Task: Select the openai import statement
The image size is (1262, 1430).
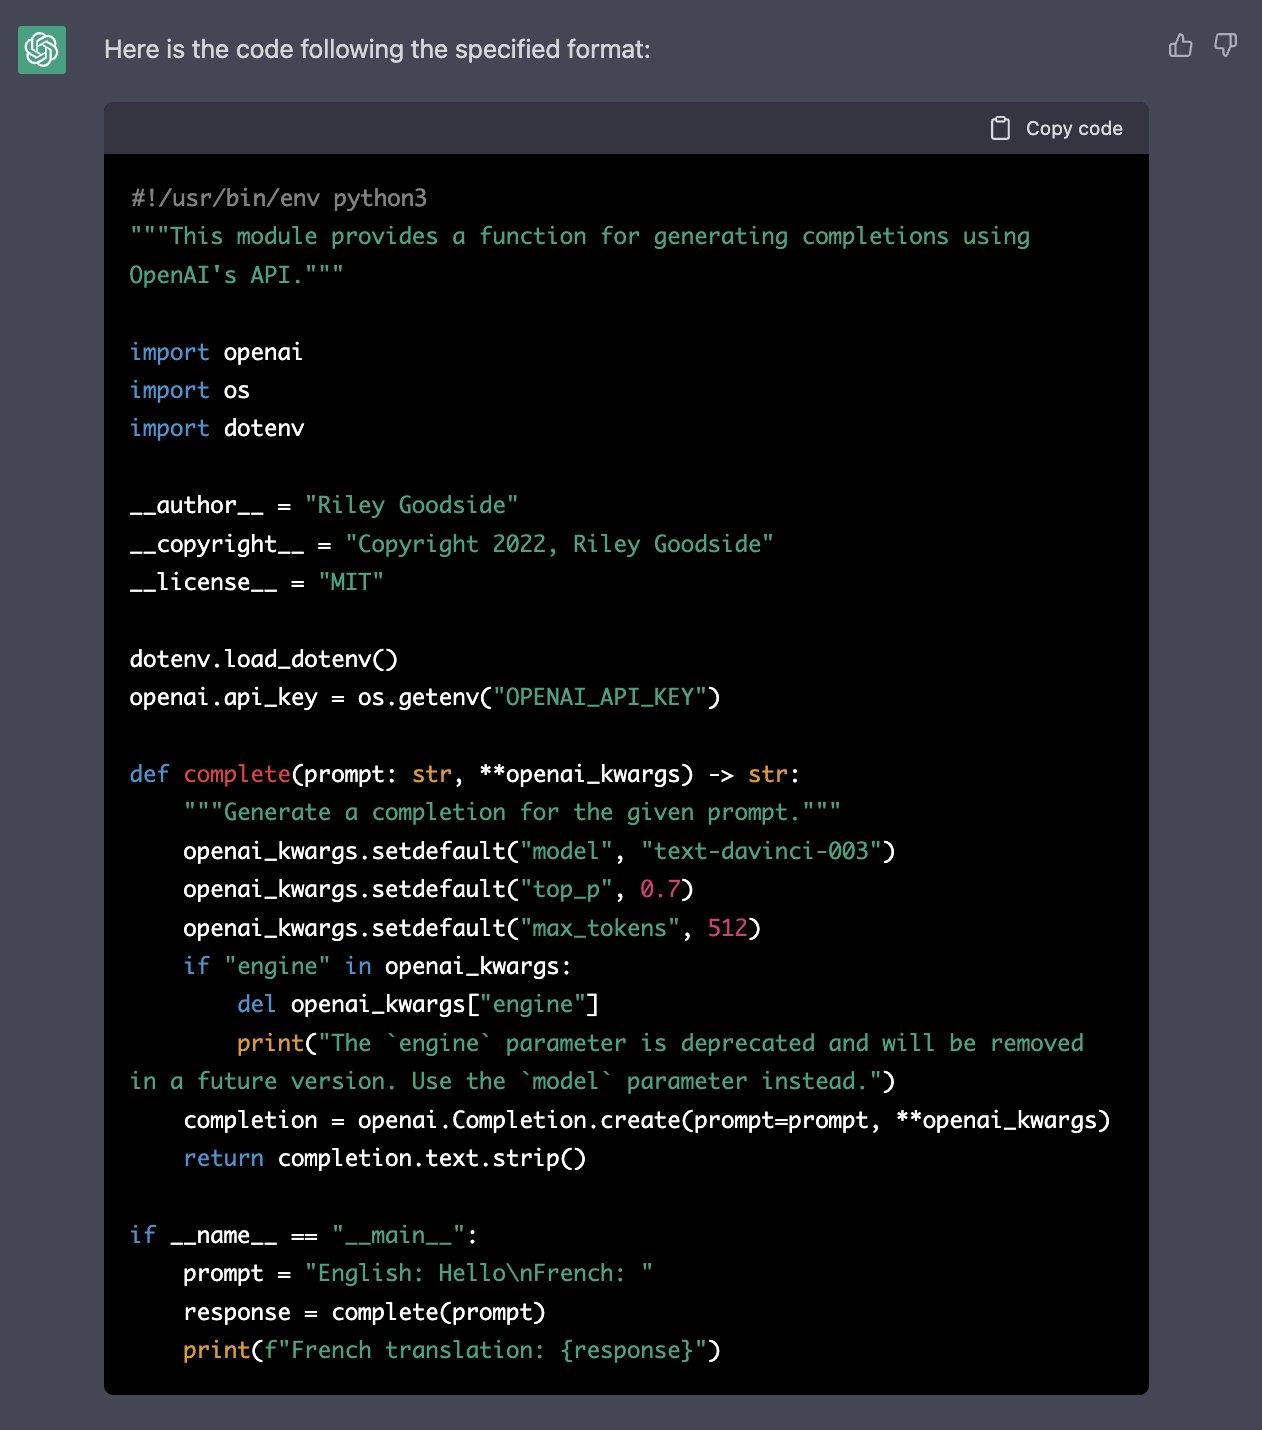Action: (x=216, y=351)
